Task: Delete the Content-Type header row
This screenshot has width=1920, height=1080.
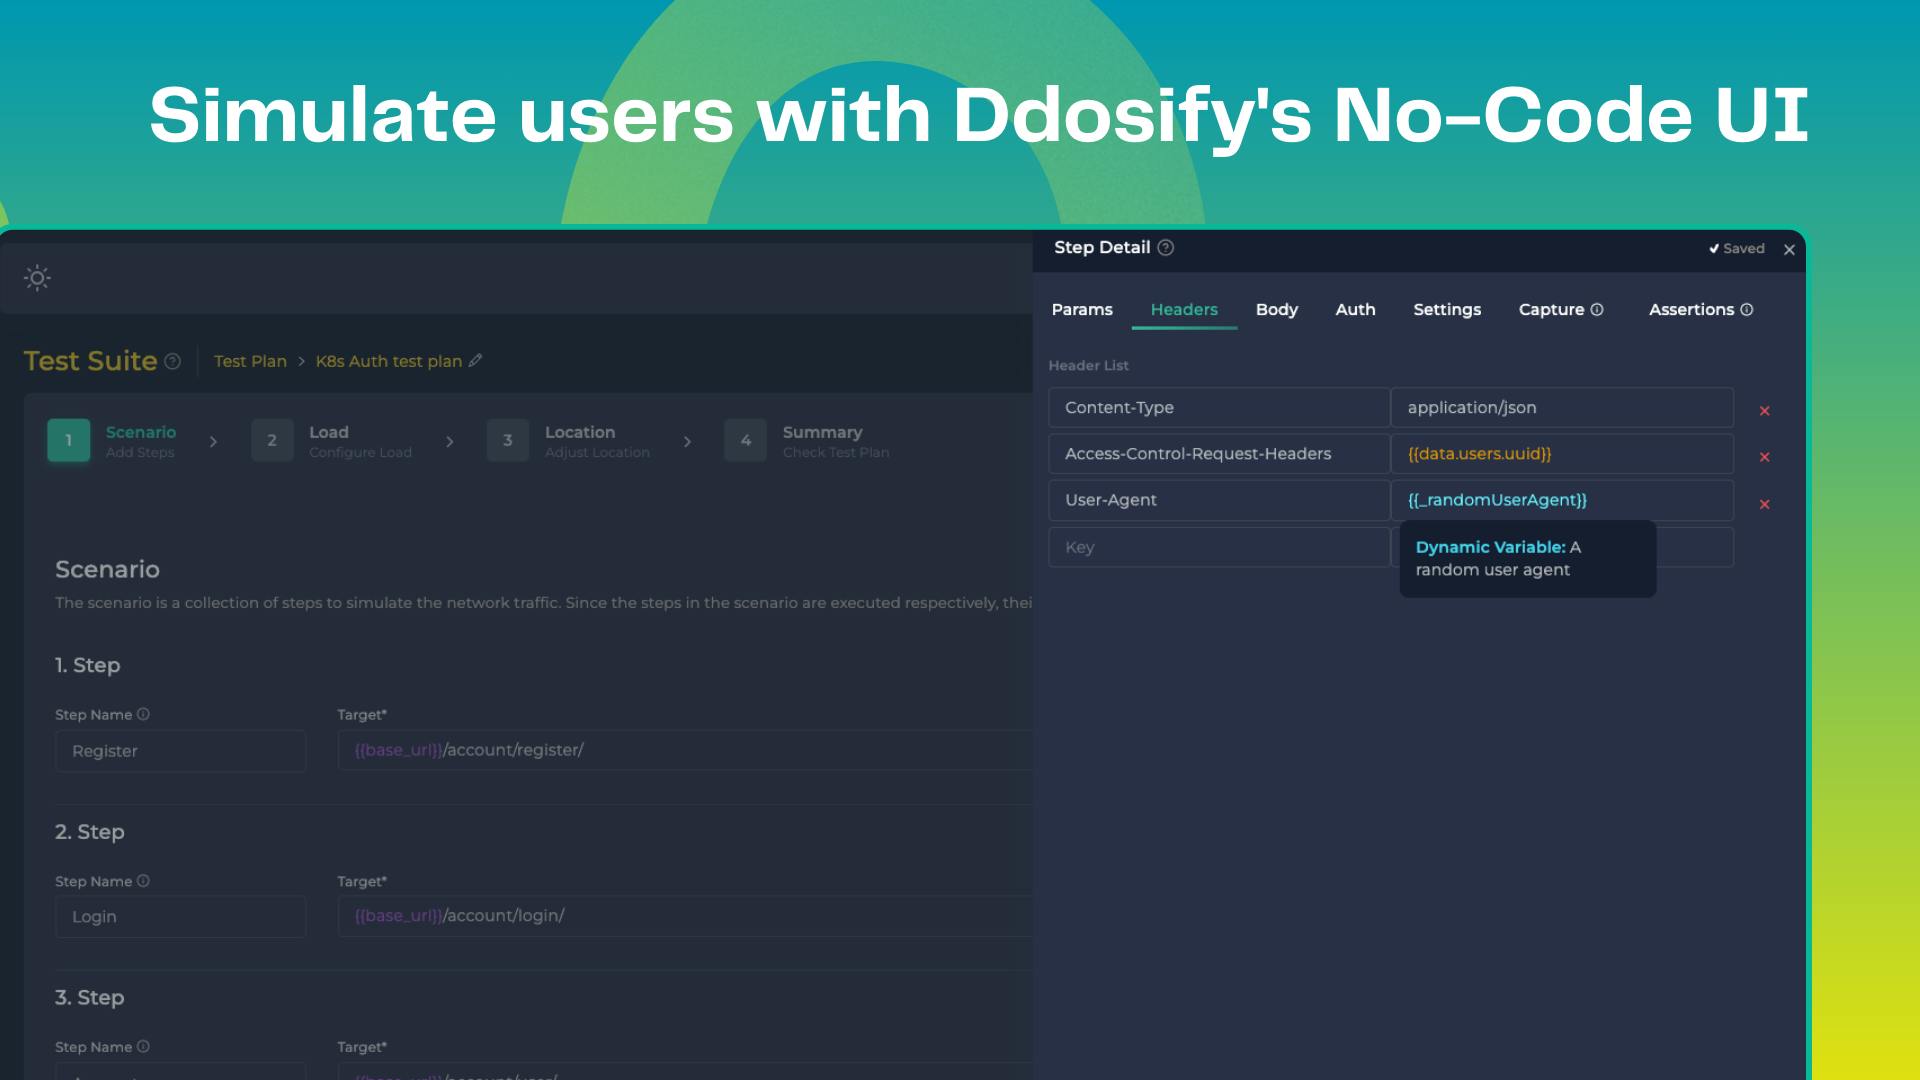Action: [x=1765, y=411]
